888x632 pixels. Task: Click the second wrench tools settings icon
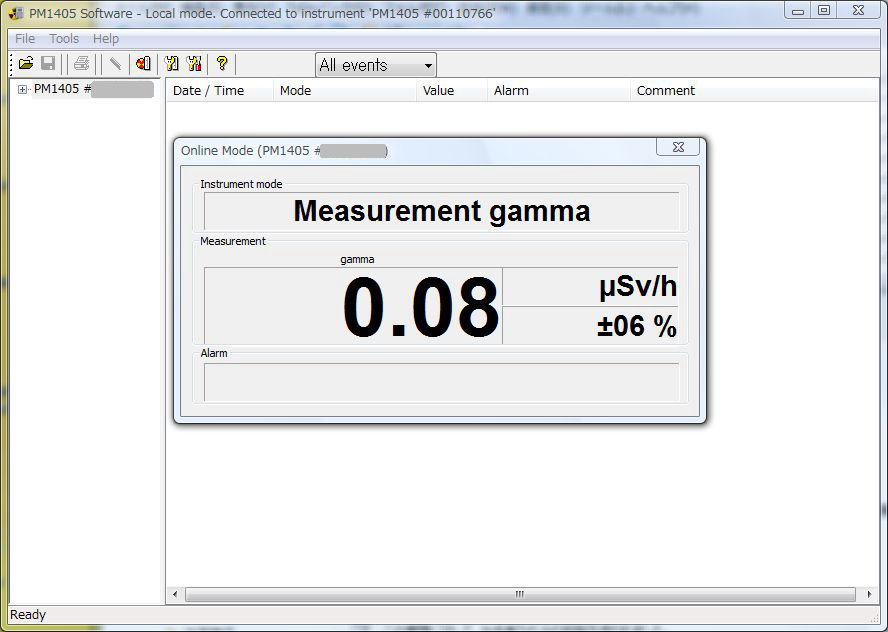coord(194,63)
